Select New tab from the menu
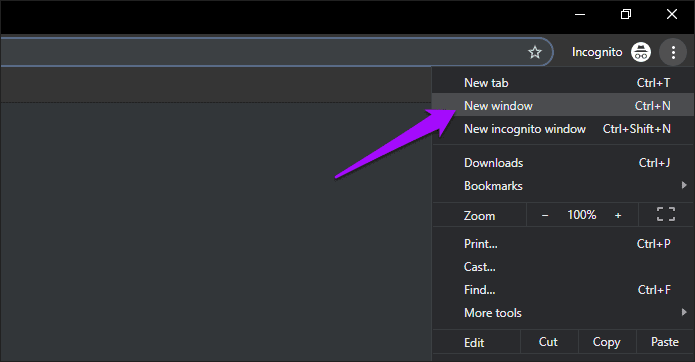 click(563, 83)
